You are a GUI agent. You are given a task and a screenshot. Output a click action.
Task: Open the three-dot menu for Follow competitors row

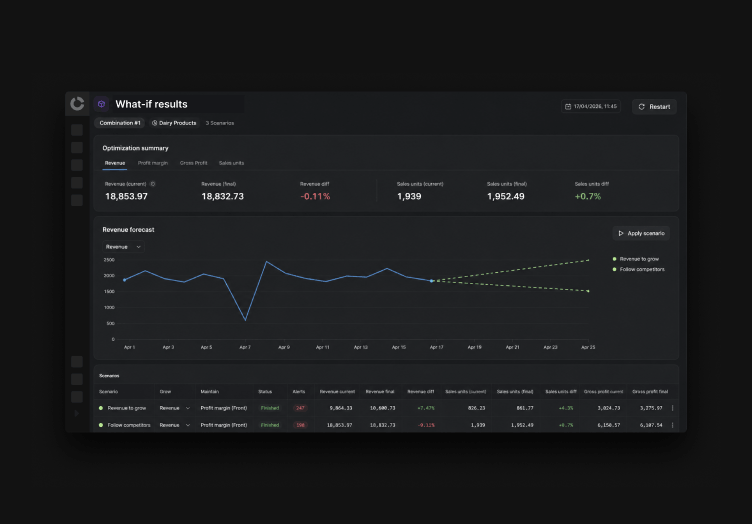pos(672,425)
